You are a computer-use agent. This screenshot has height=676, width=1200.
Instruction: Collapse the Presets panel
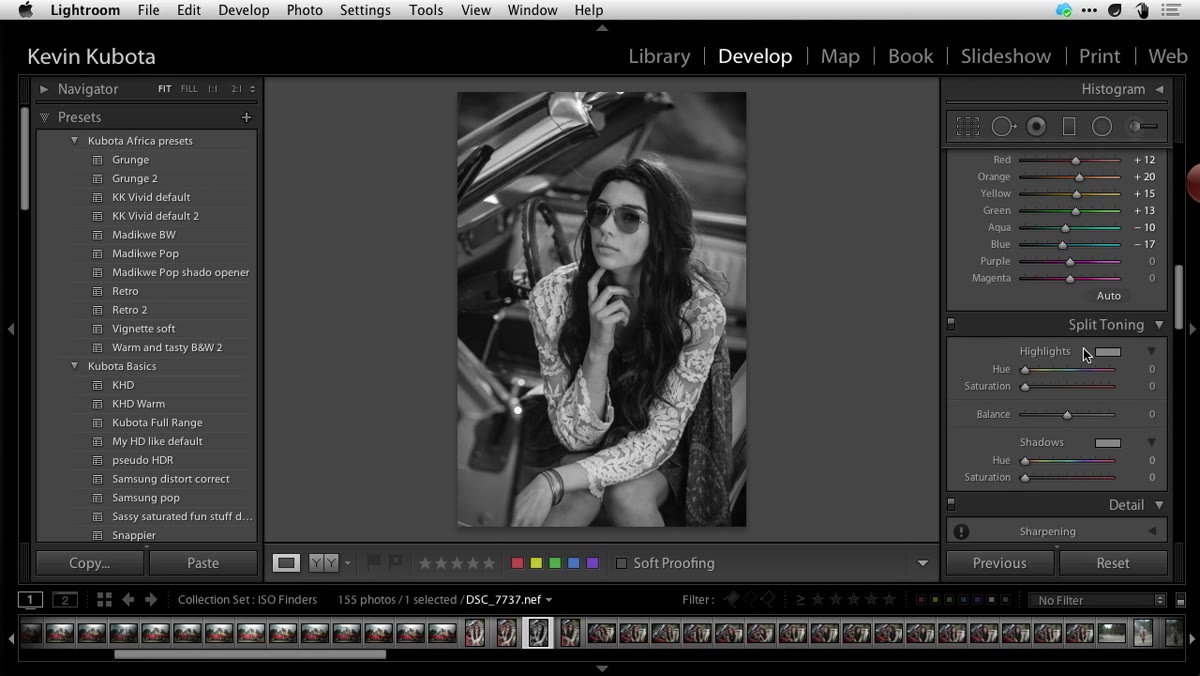(44, 117)
